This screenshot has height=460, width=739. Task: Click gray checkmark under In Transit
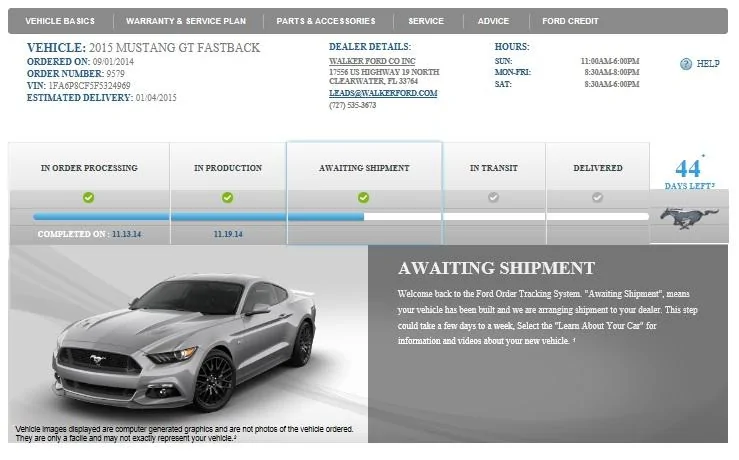click(x=493, y=197)
